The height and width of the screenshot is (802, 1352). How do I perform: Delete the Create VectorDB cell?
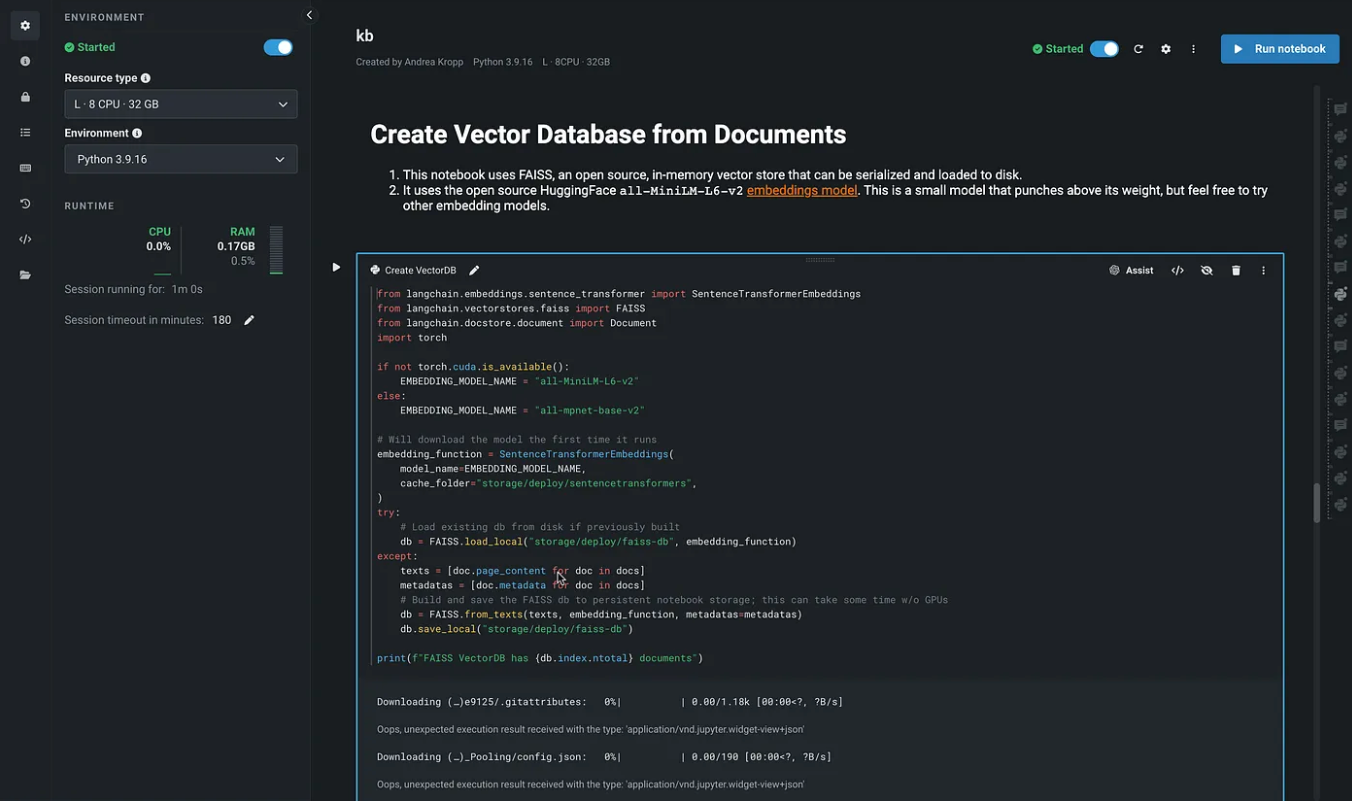[1236, 271]
